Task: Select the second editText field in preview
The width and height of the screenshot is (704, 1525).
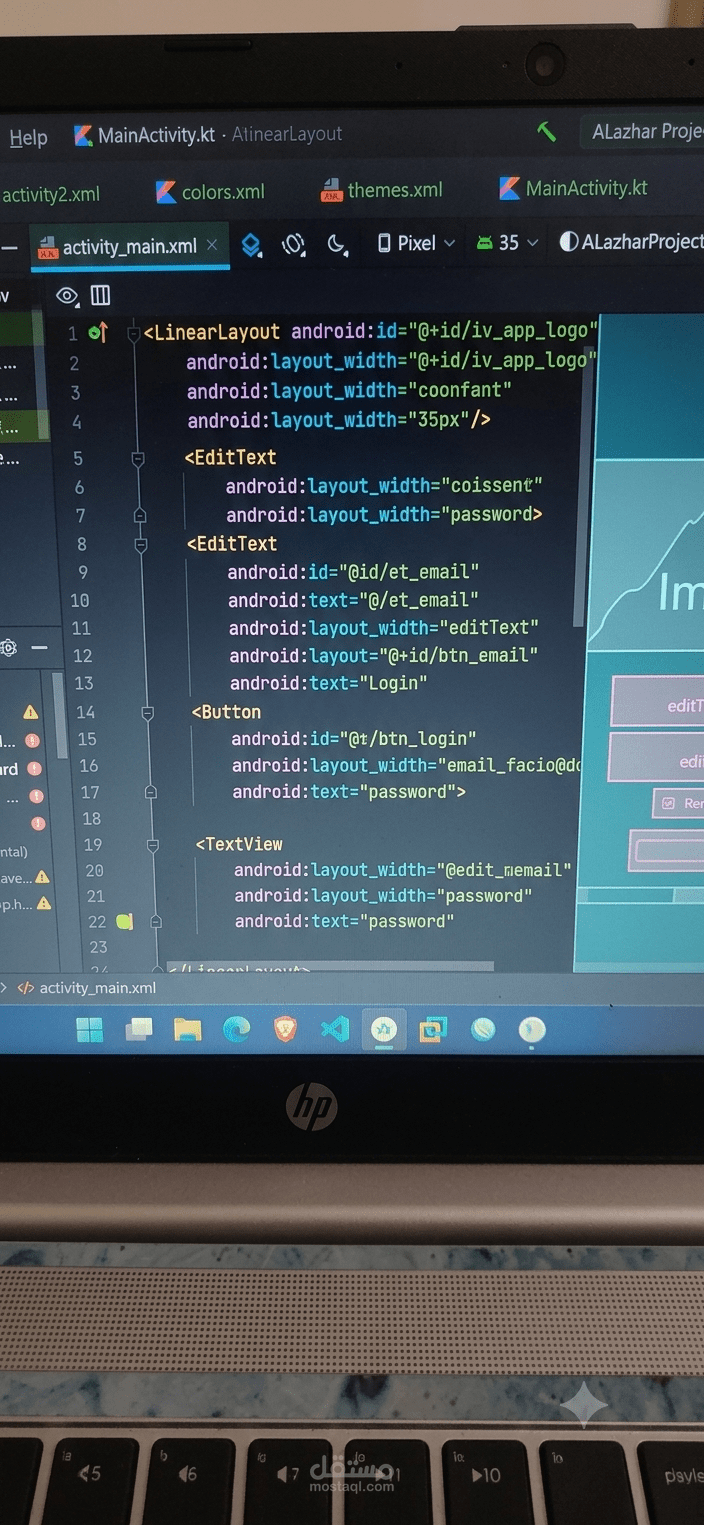Action: (655, 757)
